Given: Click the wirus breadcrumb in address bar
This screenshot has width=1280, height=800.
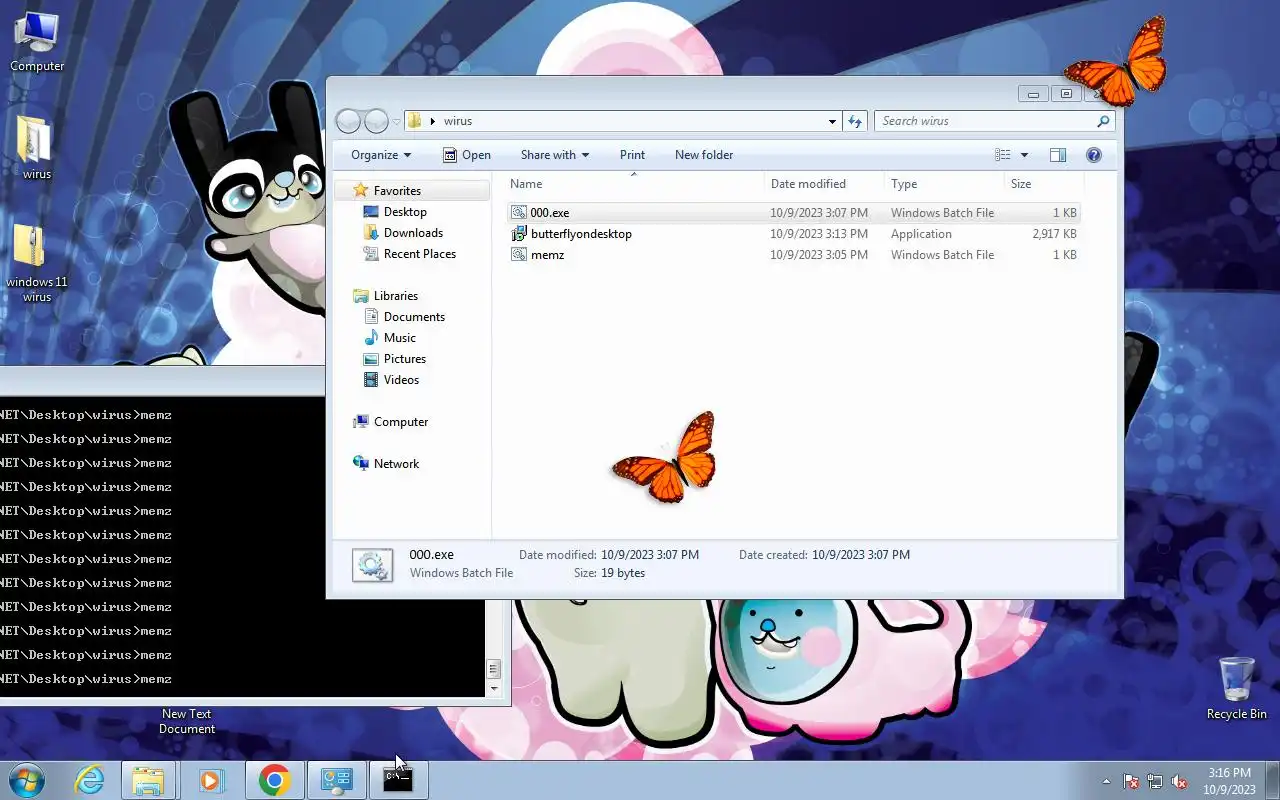Looking at the screenshot, I should [x=458, y=122].
